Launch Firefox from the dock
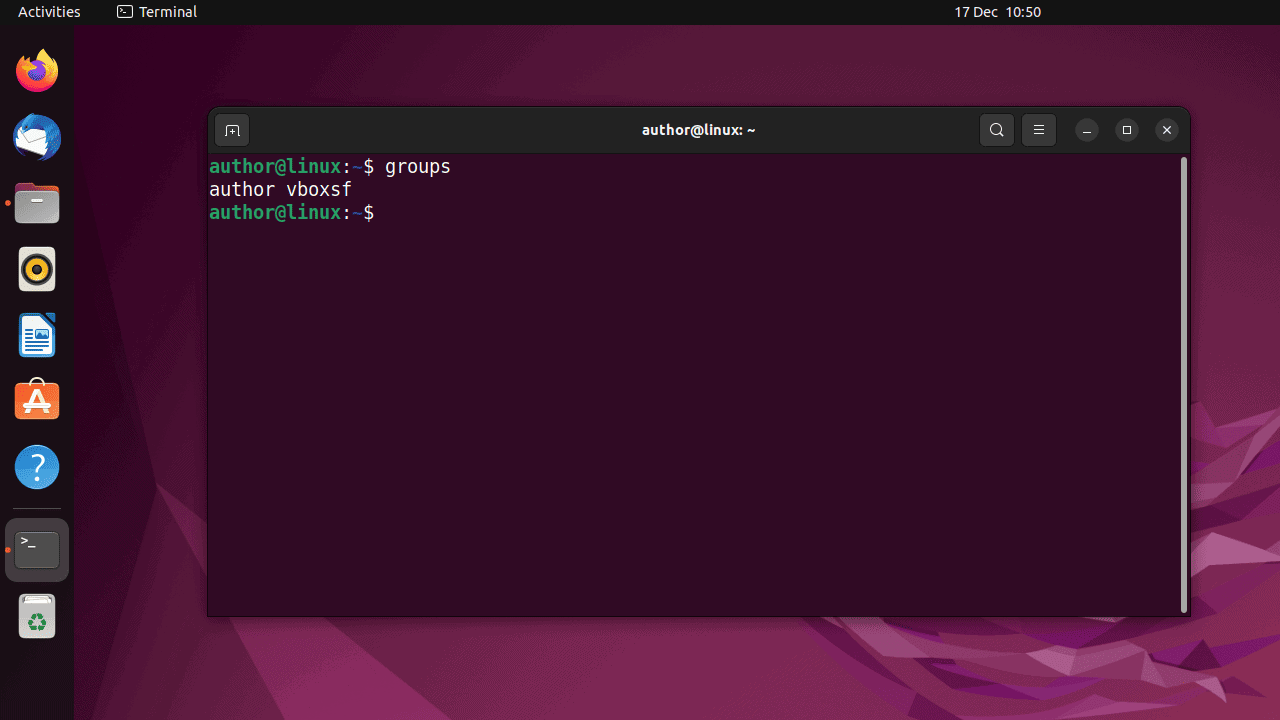1280x720 pixels. pos(37,71)
